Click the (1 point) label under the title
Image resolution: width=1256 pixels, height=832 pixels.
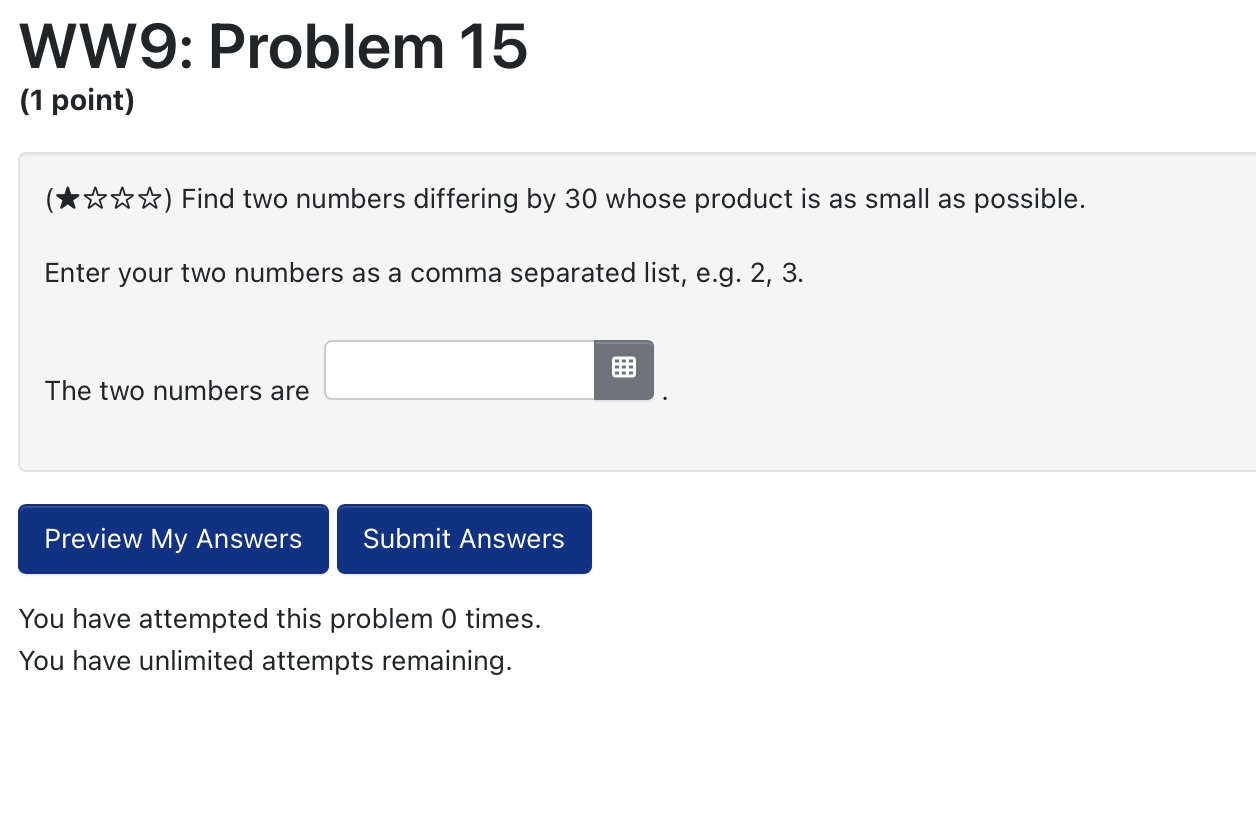point(76,100)
